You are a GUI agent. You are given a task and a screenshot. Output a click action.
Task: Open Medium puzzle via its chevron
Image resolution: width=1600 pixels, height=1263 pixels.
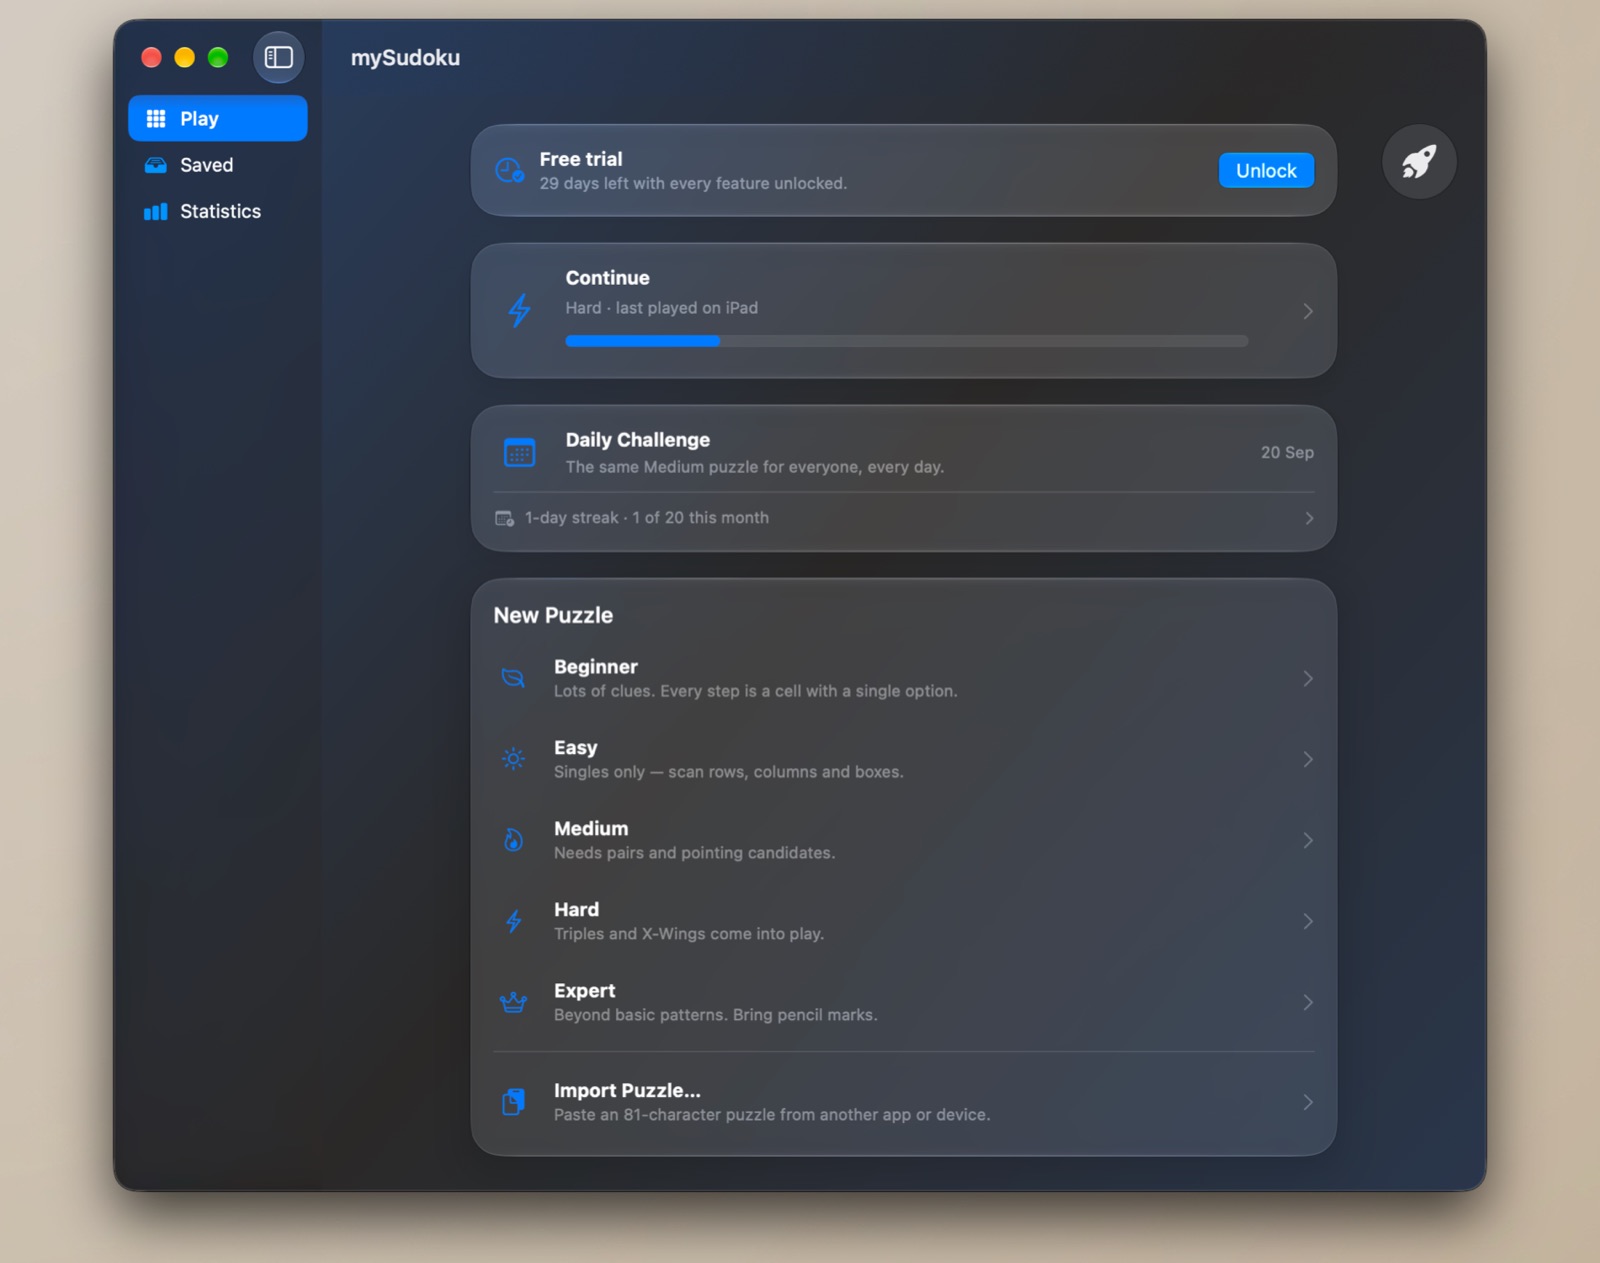[x=1308, y=841]
